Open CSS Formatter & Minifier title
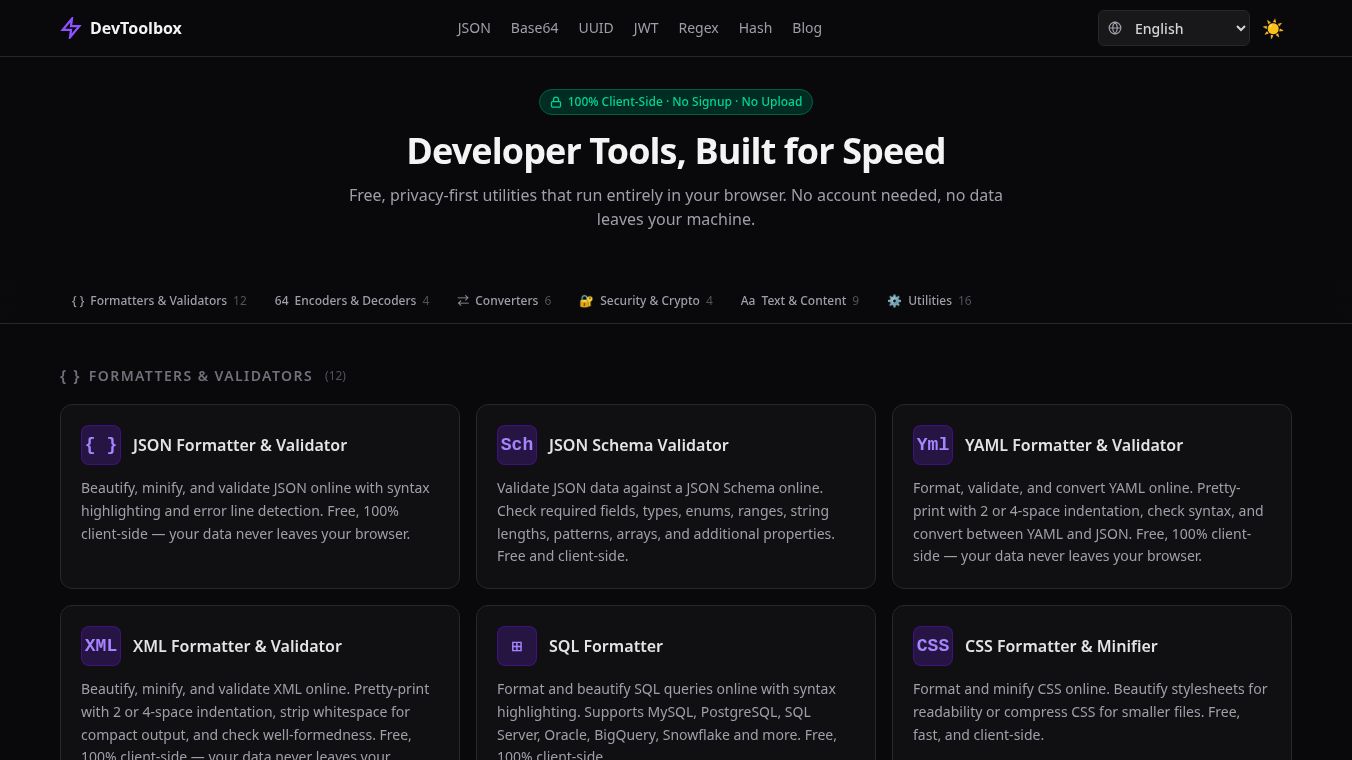 coord(1061,646)
